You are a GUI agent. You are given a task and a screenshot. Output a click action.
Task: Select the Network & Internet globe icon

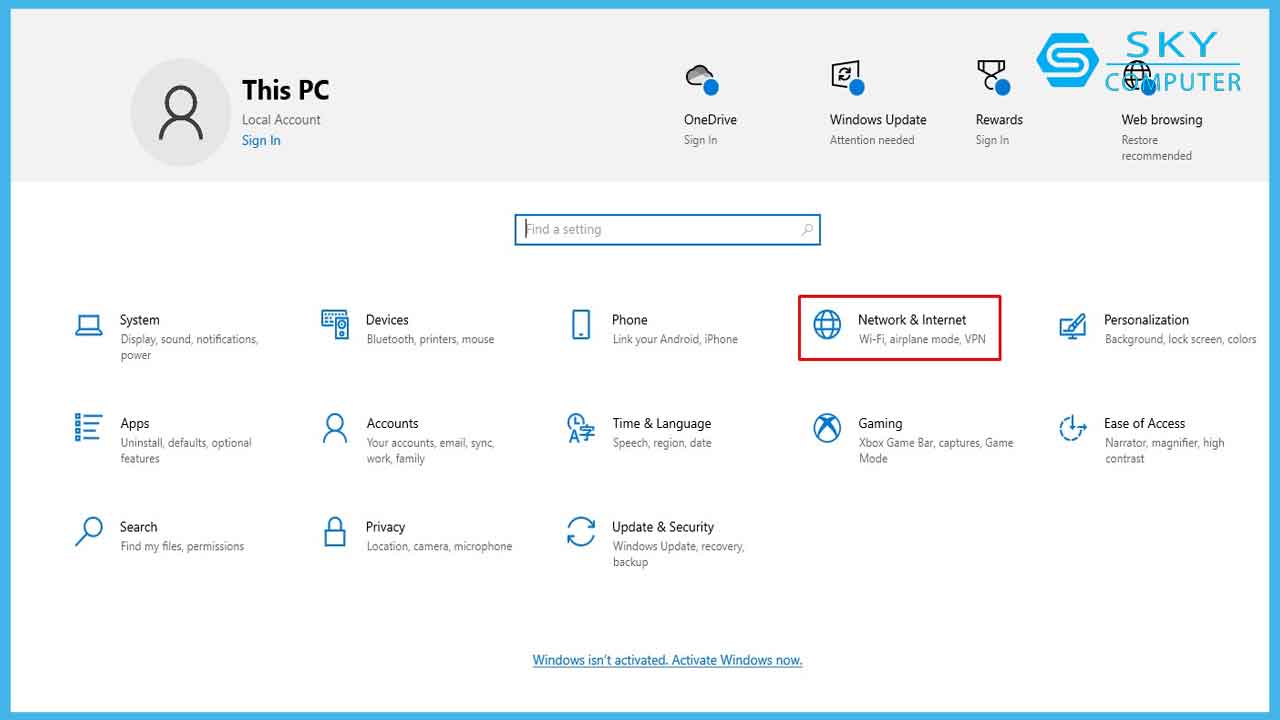click(x=827, y=325)
